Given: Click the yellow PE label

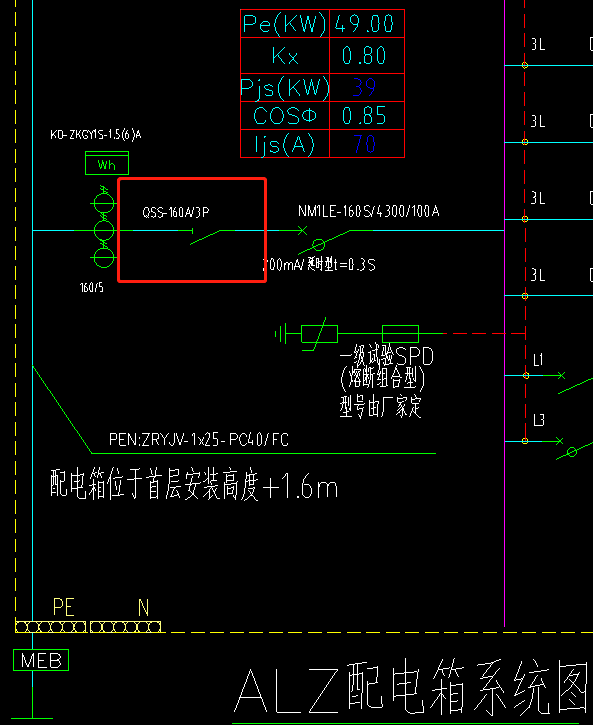Looking at the screenshot, I should 64,608.
